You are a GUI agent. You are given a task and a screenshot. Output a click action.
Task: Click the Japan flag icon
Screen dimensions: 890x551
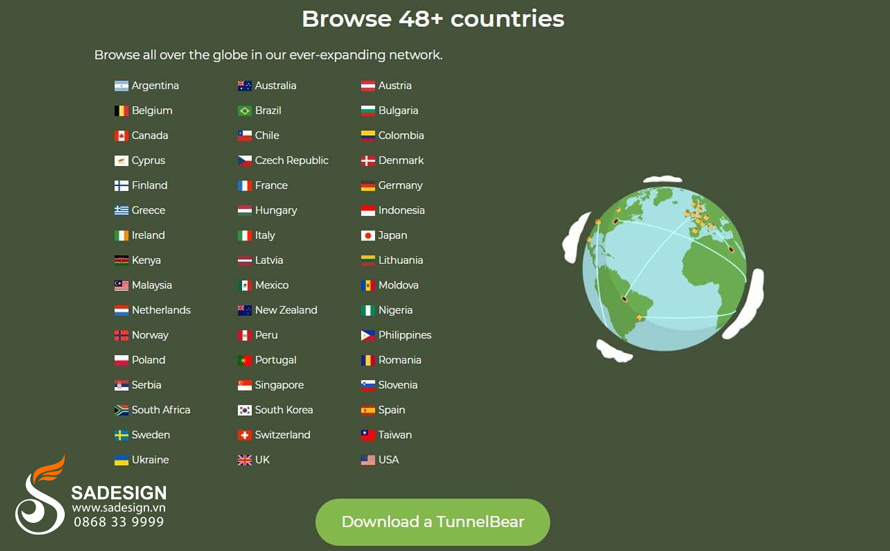(x=368, y=235)
